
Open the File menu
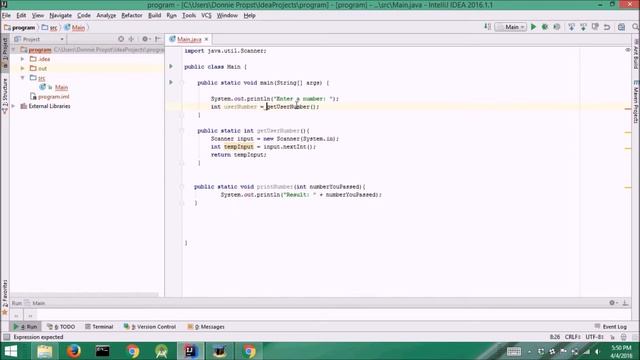[6, 16]
